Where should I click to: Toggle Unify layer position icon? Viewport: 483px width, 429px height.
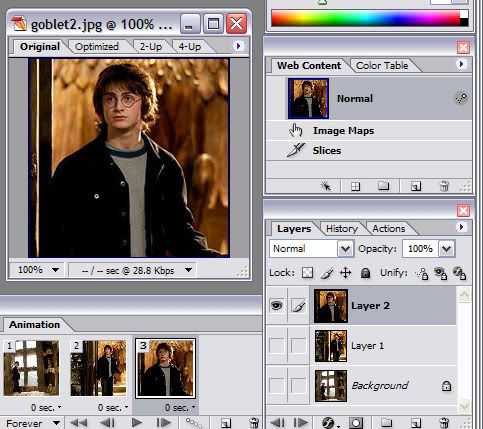(x=422, y=274)
